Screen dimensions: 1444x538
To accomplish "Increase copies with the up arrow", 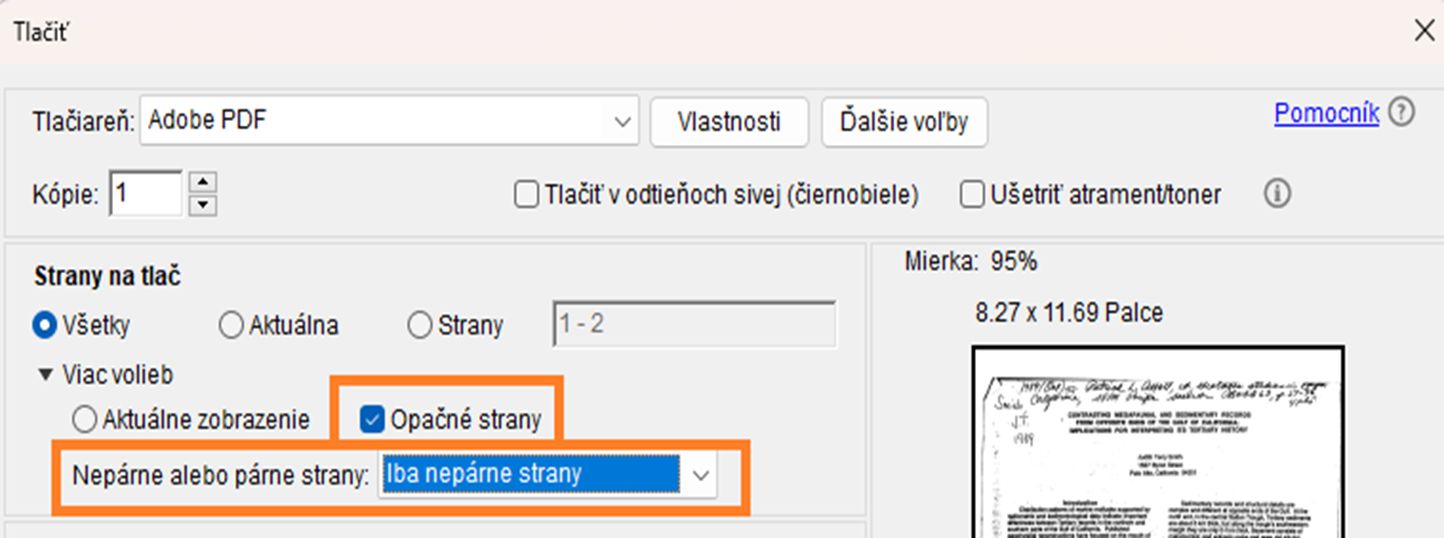I will point(203,182).
